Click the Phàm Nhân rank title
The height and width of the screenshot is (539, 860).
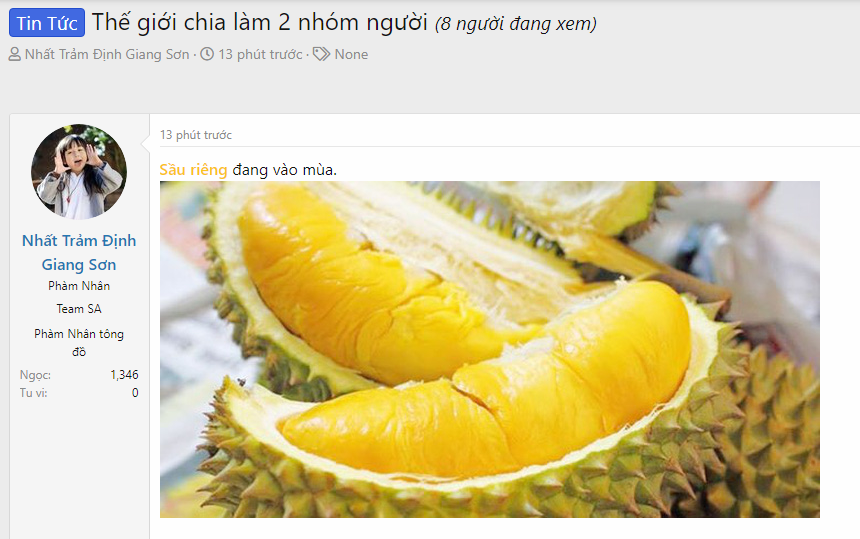[x=79, y=286]
